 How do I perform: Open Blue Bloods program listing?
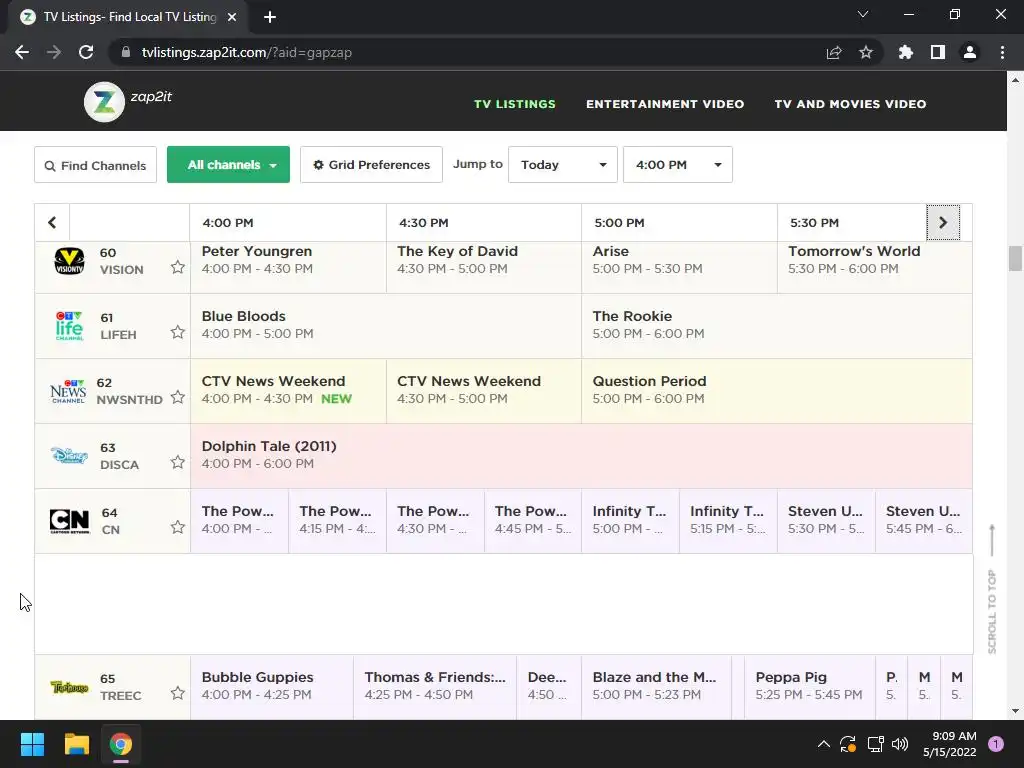[x=386, y=325]
